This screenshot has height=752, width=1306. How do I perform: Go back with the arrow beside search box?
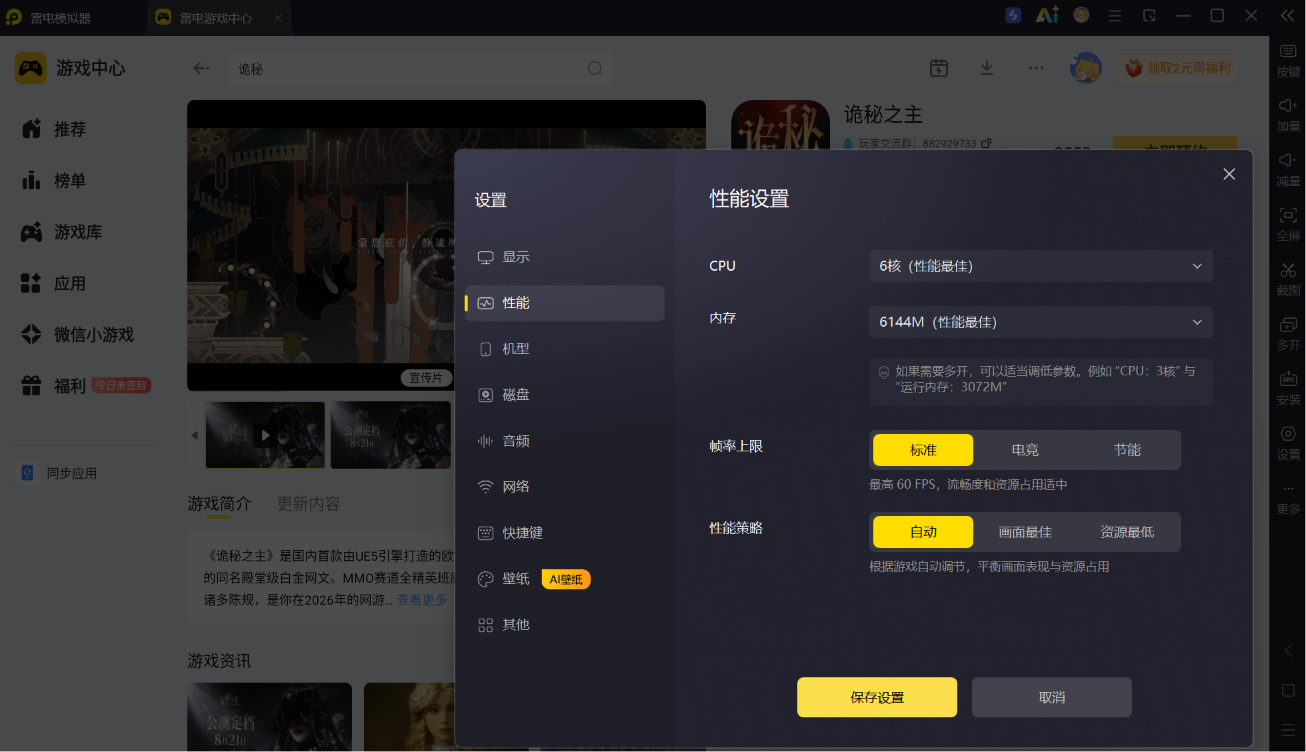pos(202,68)
